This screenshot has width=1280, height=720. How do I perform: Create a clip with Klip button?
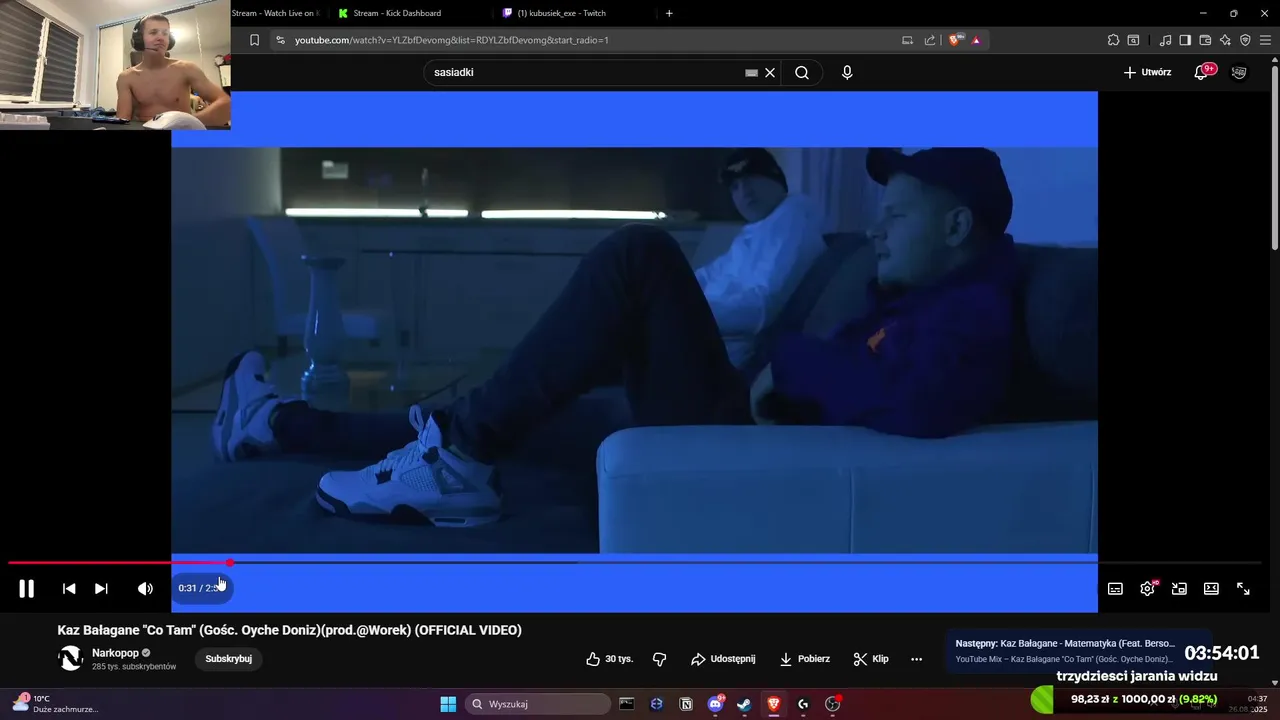870,659
